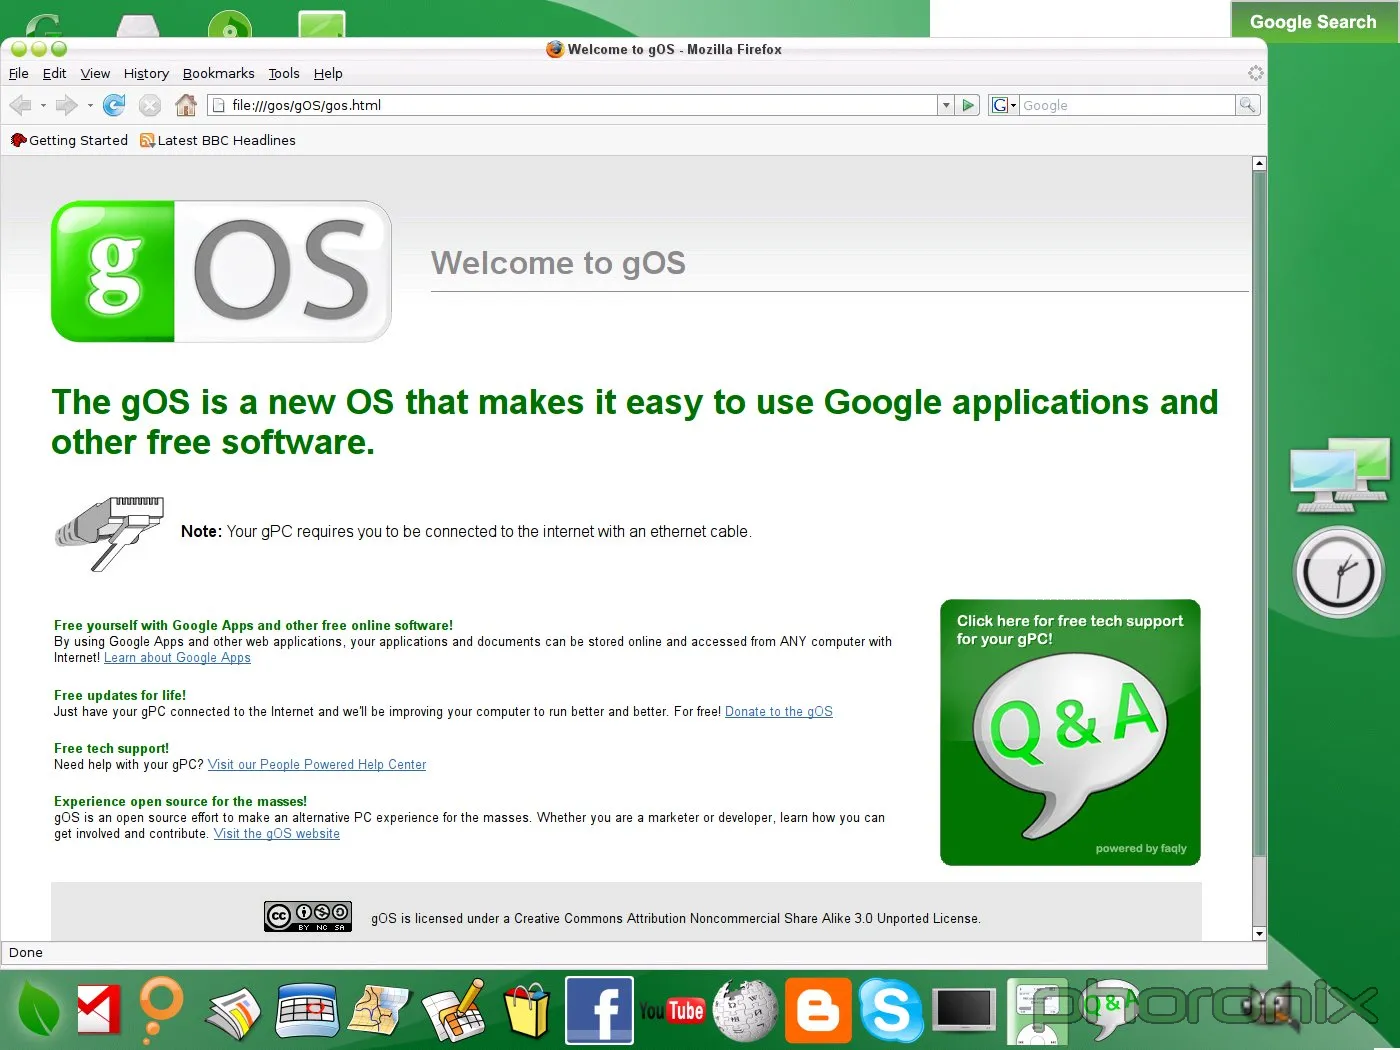Open Wikipedia globe icon in dock

pyautogui.click(x=745, y=1010)
